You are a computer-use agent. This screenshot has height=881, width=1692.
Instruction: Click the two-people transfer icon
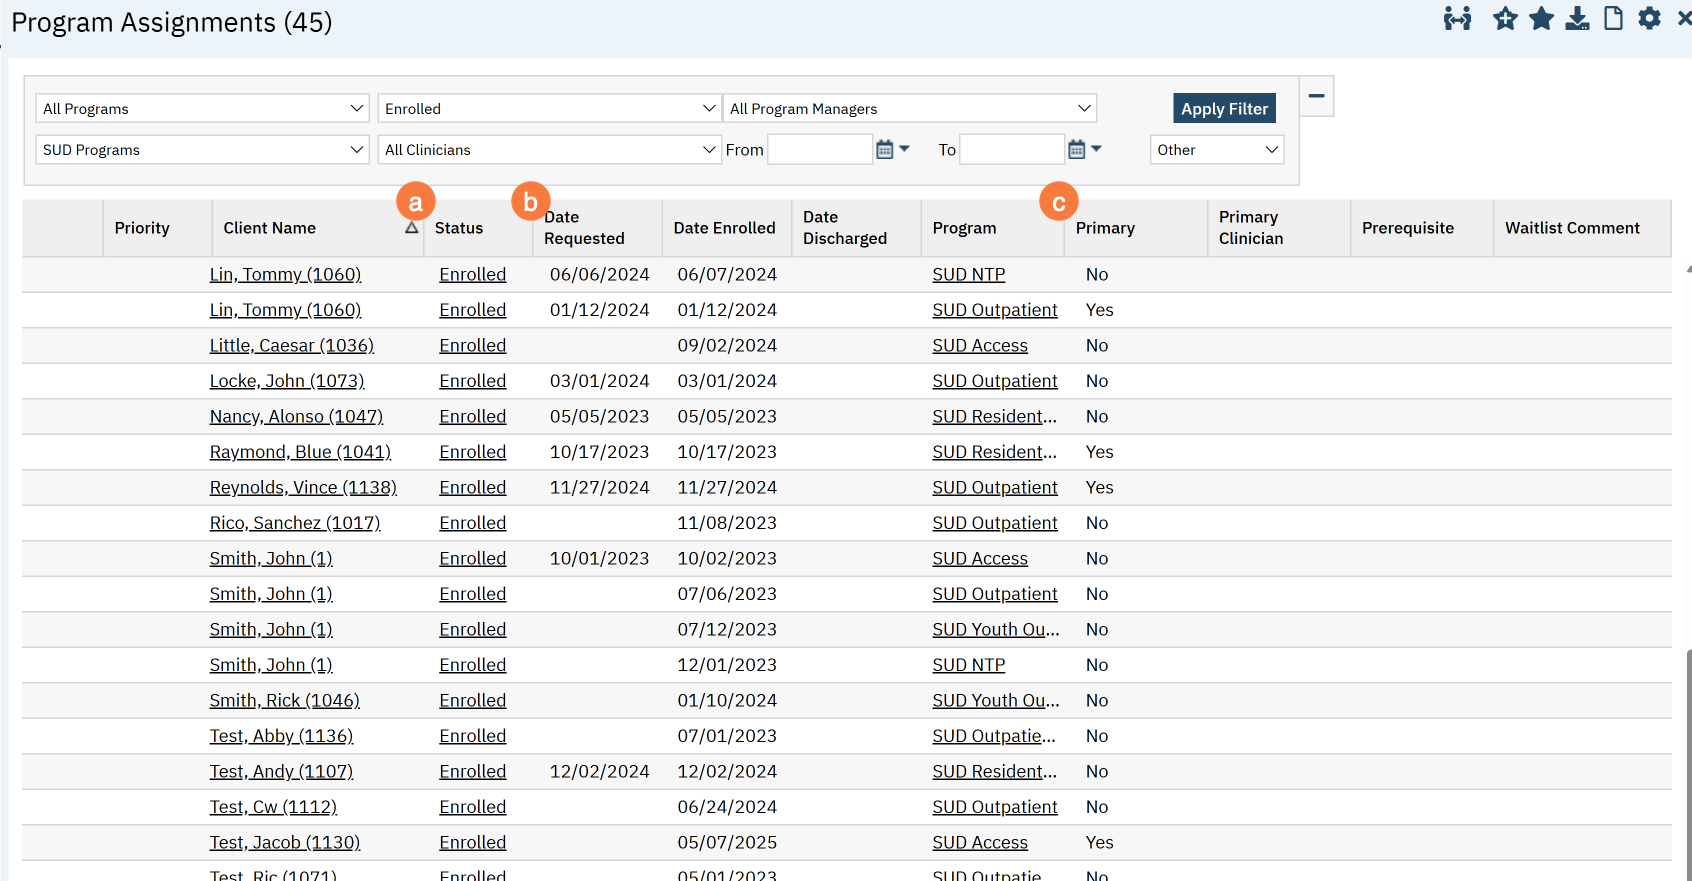click(x=1457, y=19)
